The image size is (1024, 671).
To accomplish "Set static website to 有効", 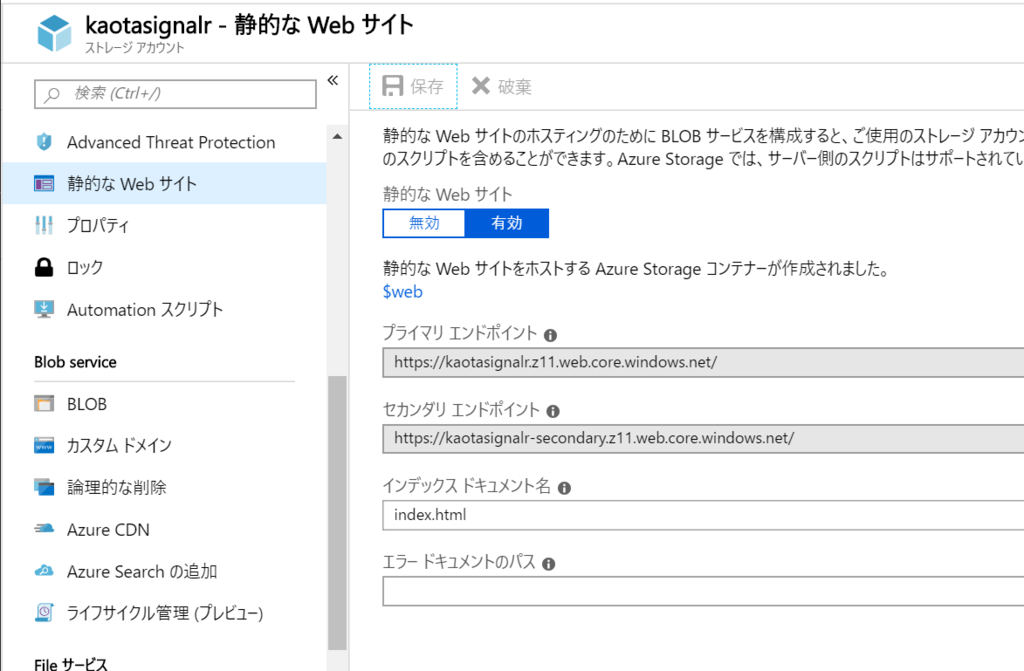I will 507,223.
